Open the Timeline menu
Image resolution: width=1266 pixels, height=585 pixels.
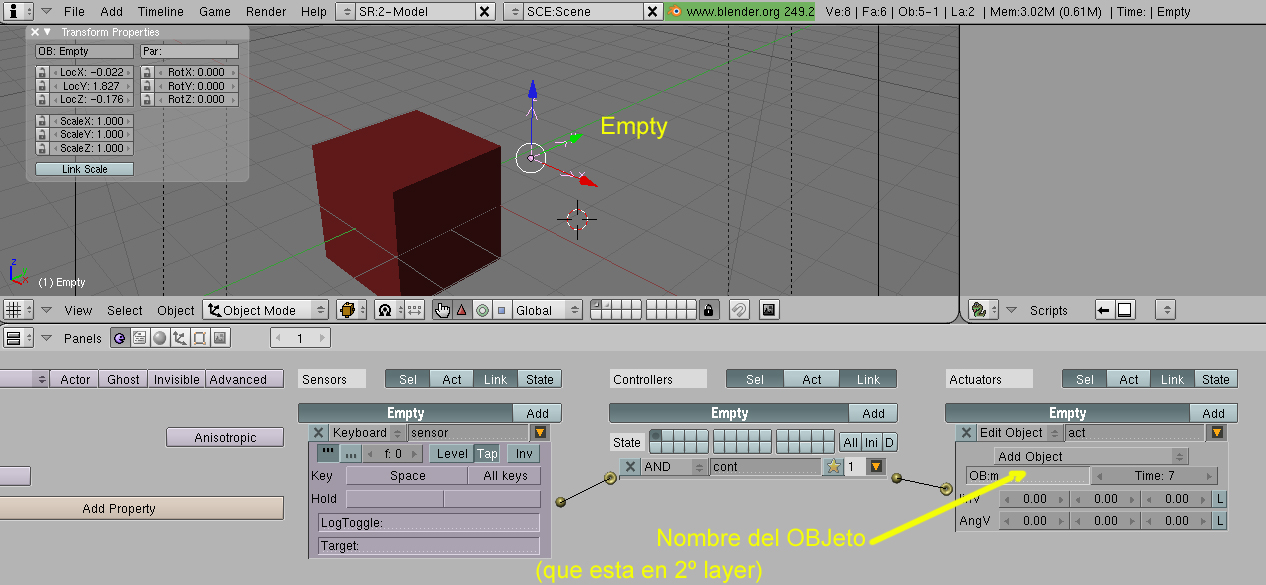point(161,11)
